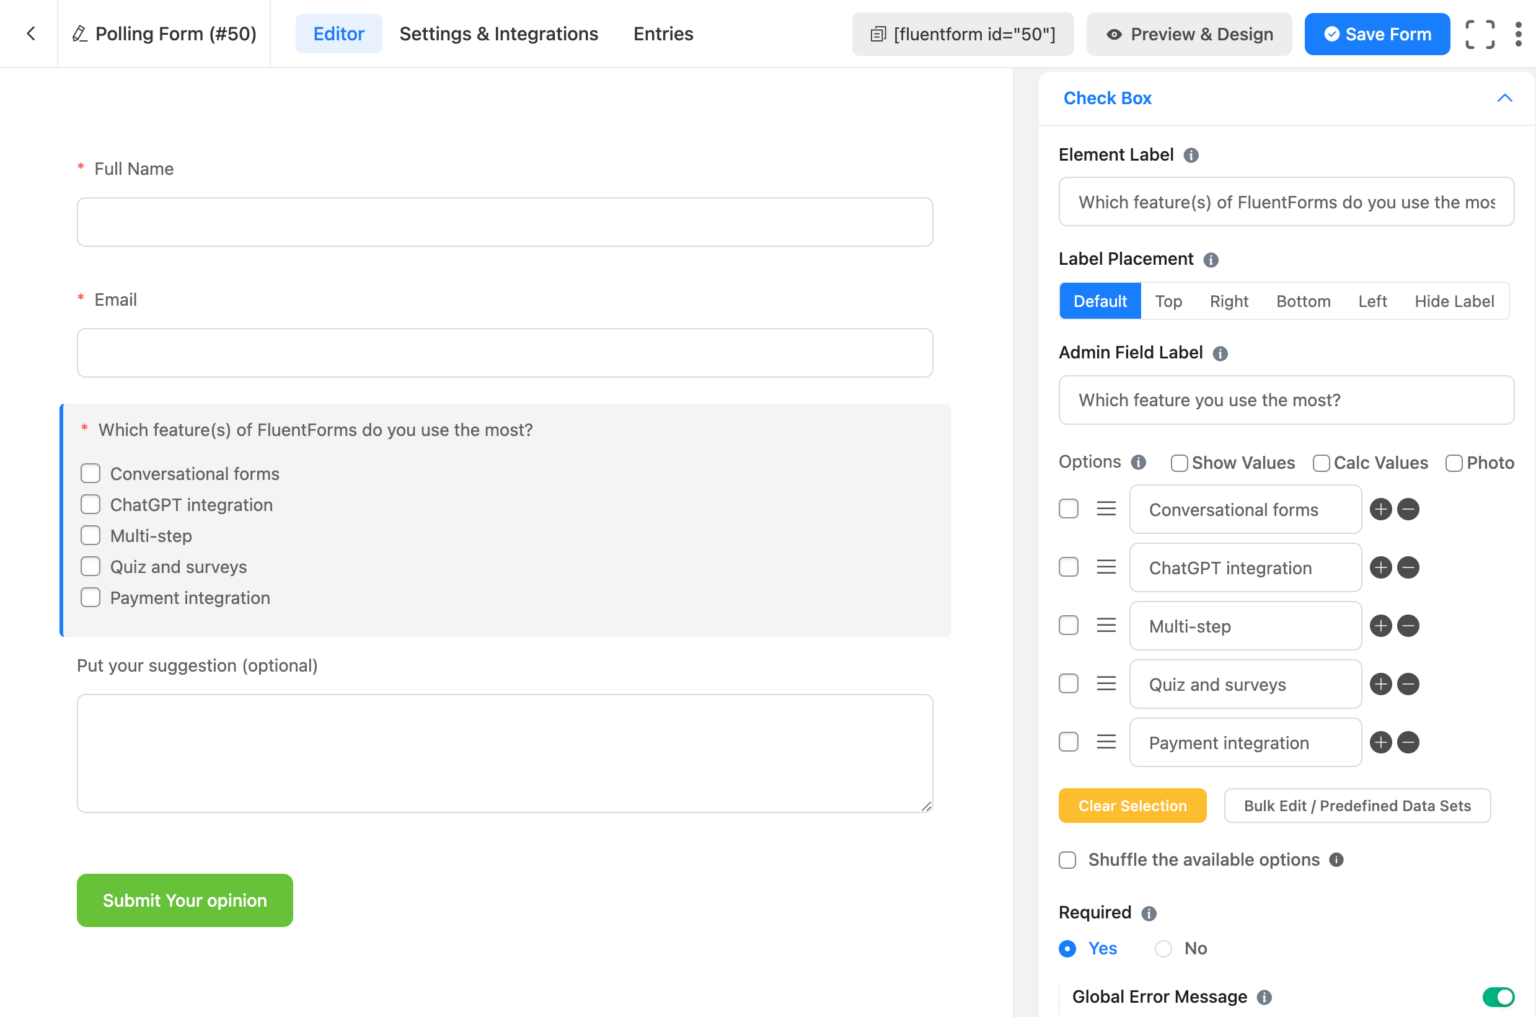Screen dimensions: 1536x1017
Task: Copy the fluentform shortcode
Action: [962, 33]
